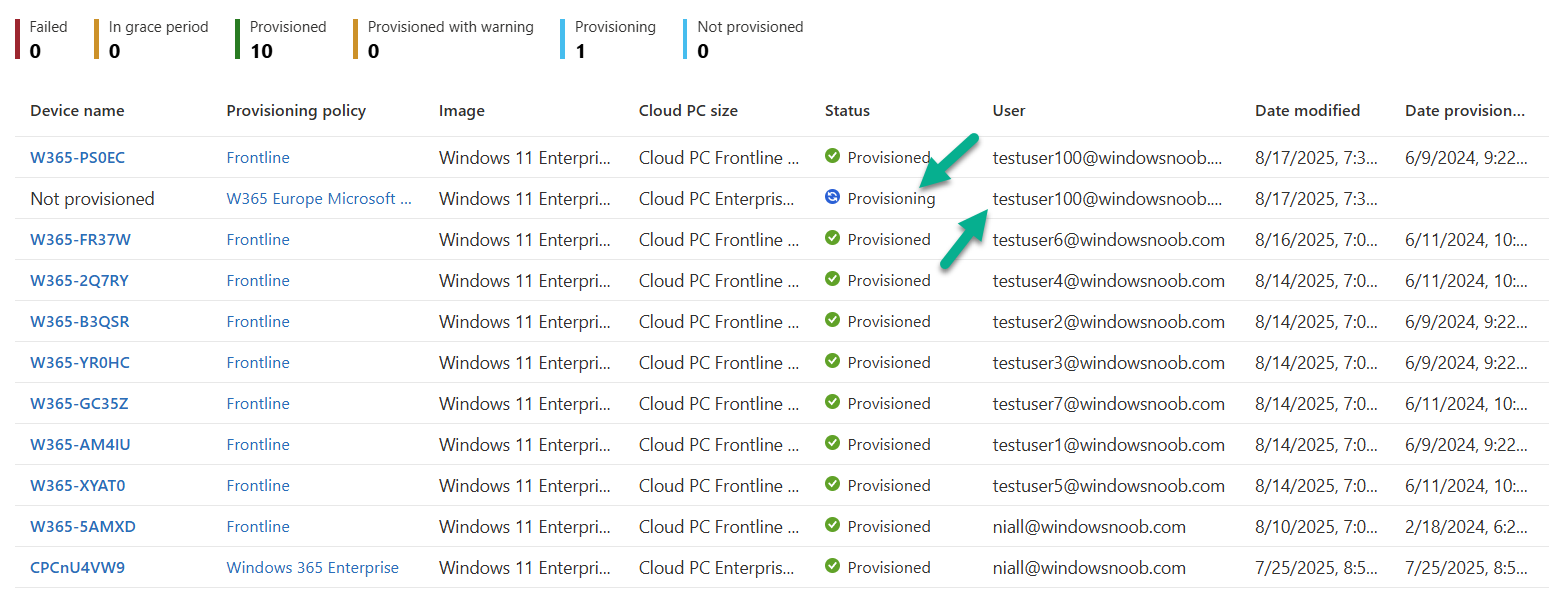Sort by Date modified column
This screenshot has height=605, width=1549.
pos(1307,111)
